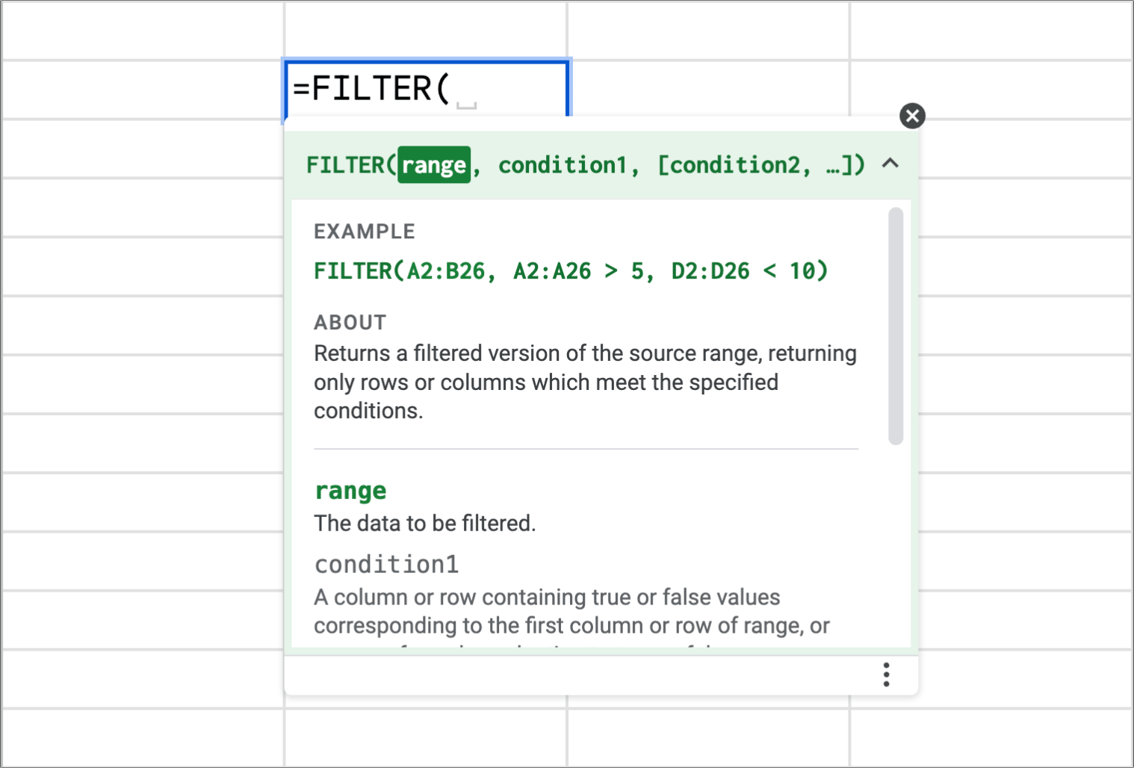Click the condition1 parameter heading in description
This screenshot has width=1134, height=768.
pyautogui.click(x=387, y=564)
